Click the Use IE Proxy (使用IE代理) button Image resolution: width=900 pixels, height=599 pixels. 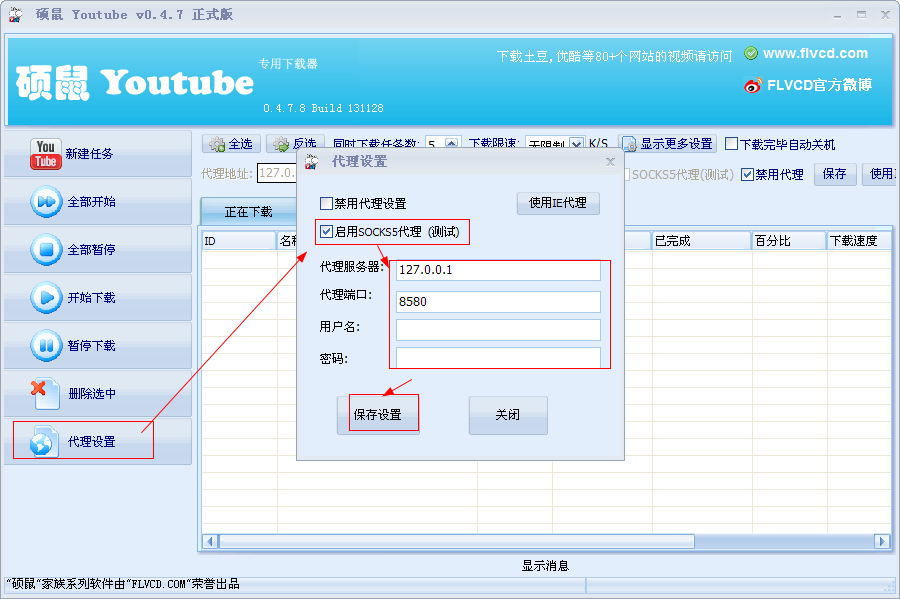[x=557, y=203]
